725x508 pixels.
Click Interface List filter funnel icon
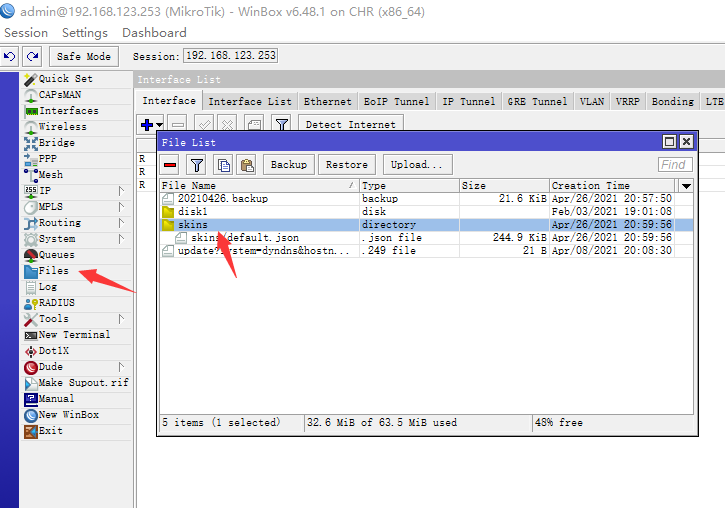(282, 123)
